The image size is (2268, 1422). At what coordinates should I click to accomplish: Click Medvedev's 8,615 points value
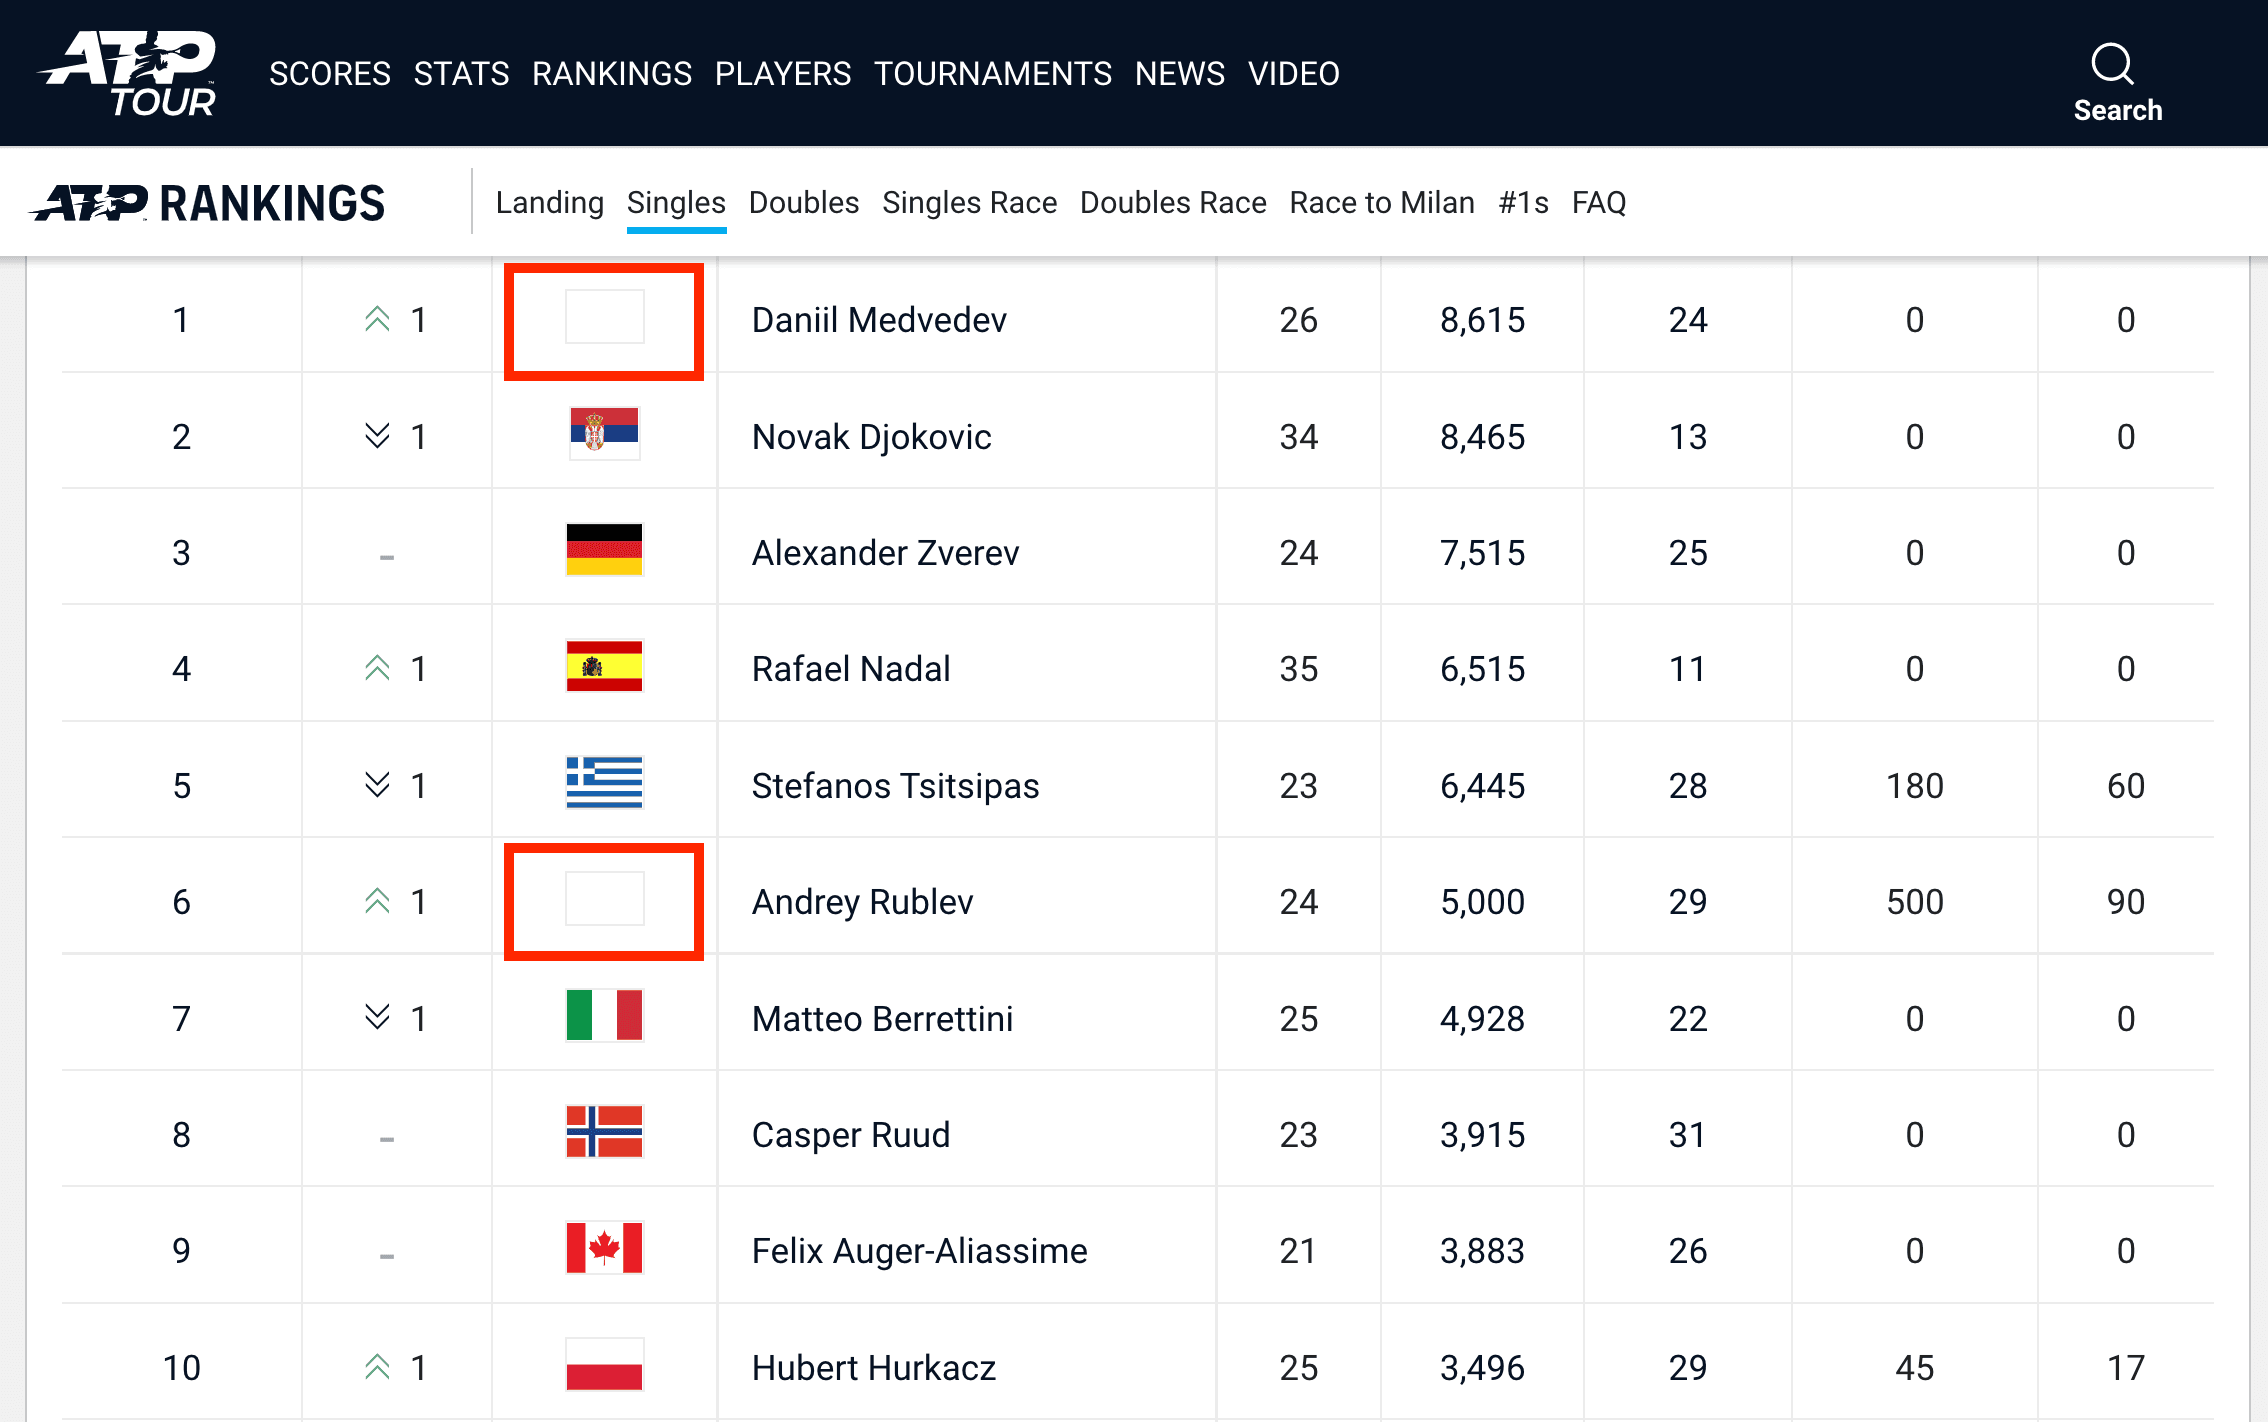click(1482, 320)
